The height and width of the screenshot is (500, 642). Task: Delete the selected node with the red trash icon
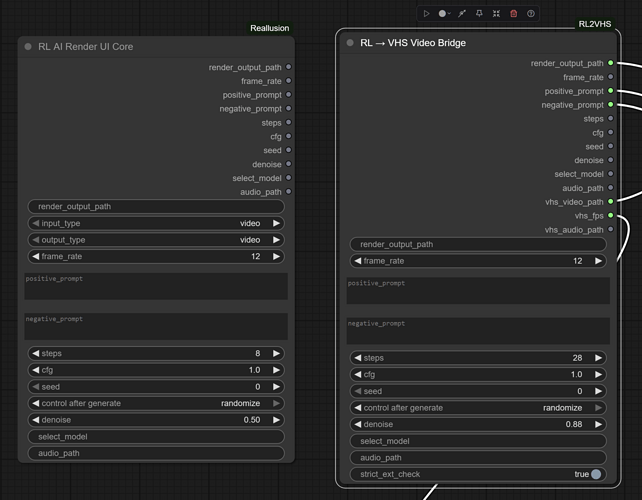(513, 14)
